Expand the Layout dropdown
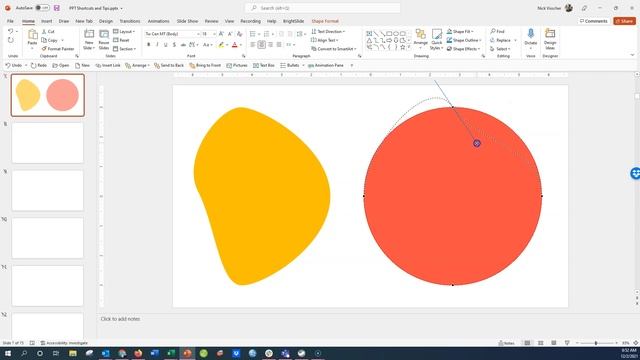This screenshot has height=360, width=640. [x=124, y=31]
